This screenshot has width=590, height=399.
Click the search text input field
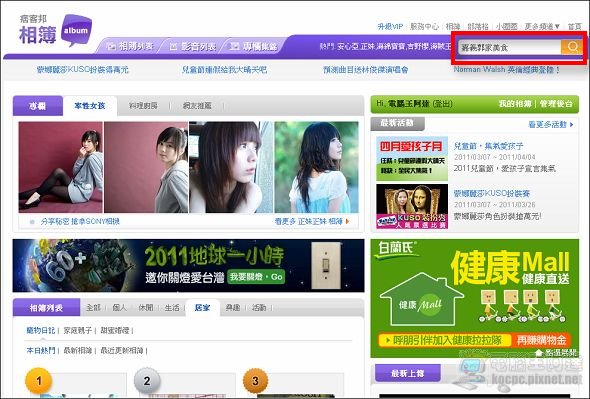[x=509, y=47]
